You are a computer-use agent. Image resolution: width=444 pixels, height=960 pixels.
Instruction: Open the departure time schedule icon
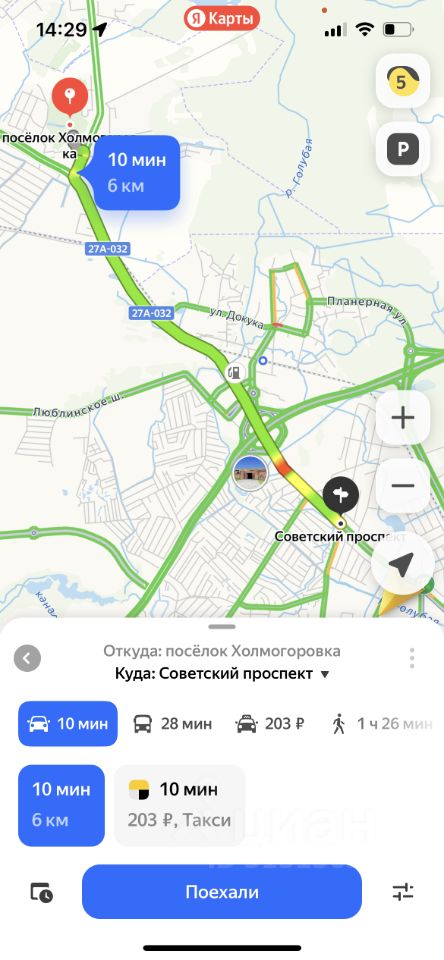click(x=42, y=893)
